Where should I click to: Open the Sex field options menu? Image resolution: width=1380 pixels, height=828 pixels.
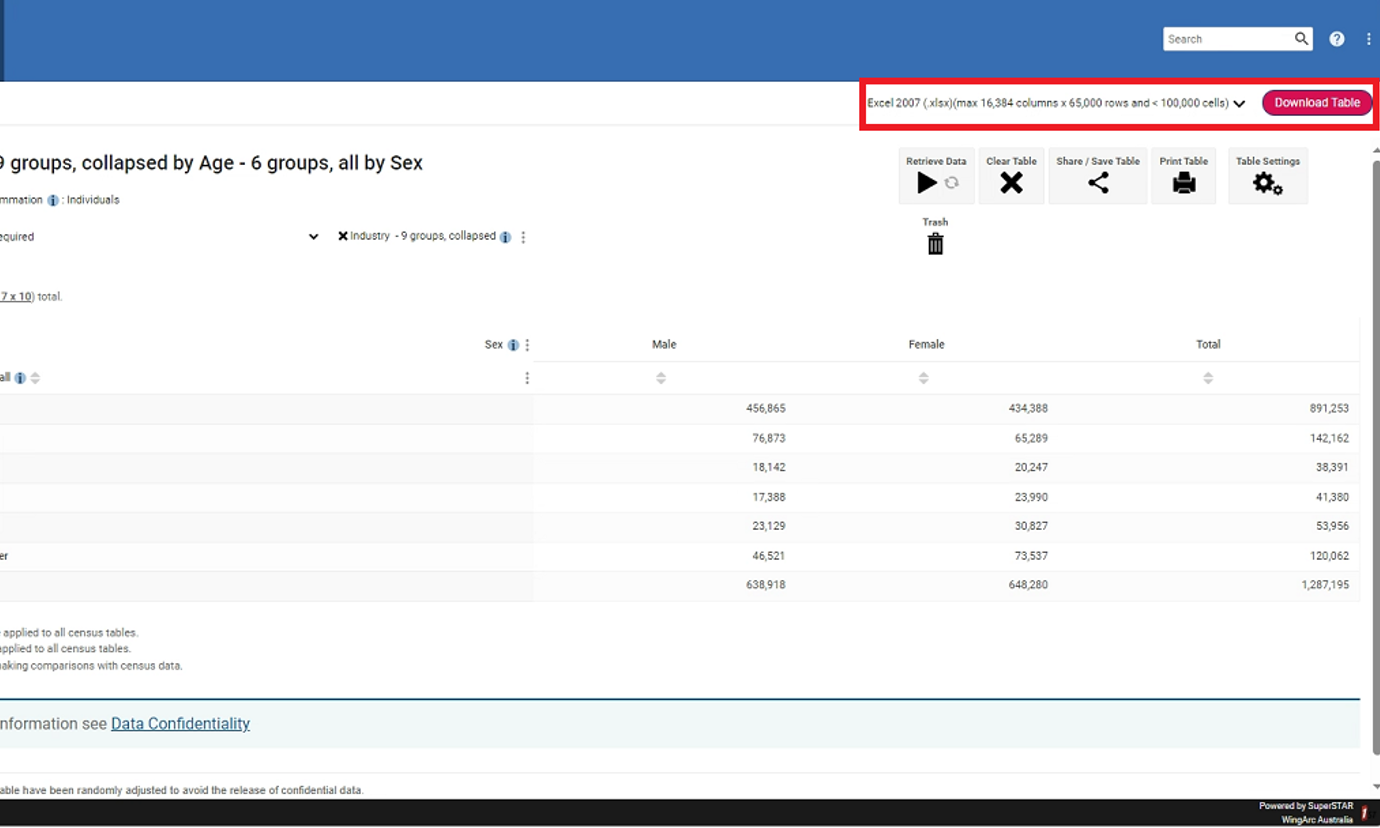coord(527,345)
